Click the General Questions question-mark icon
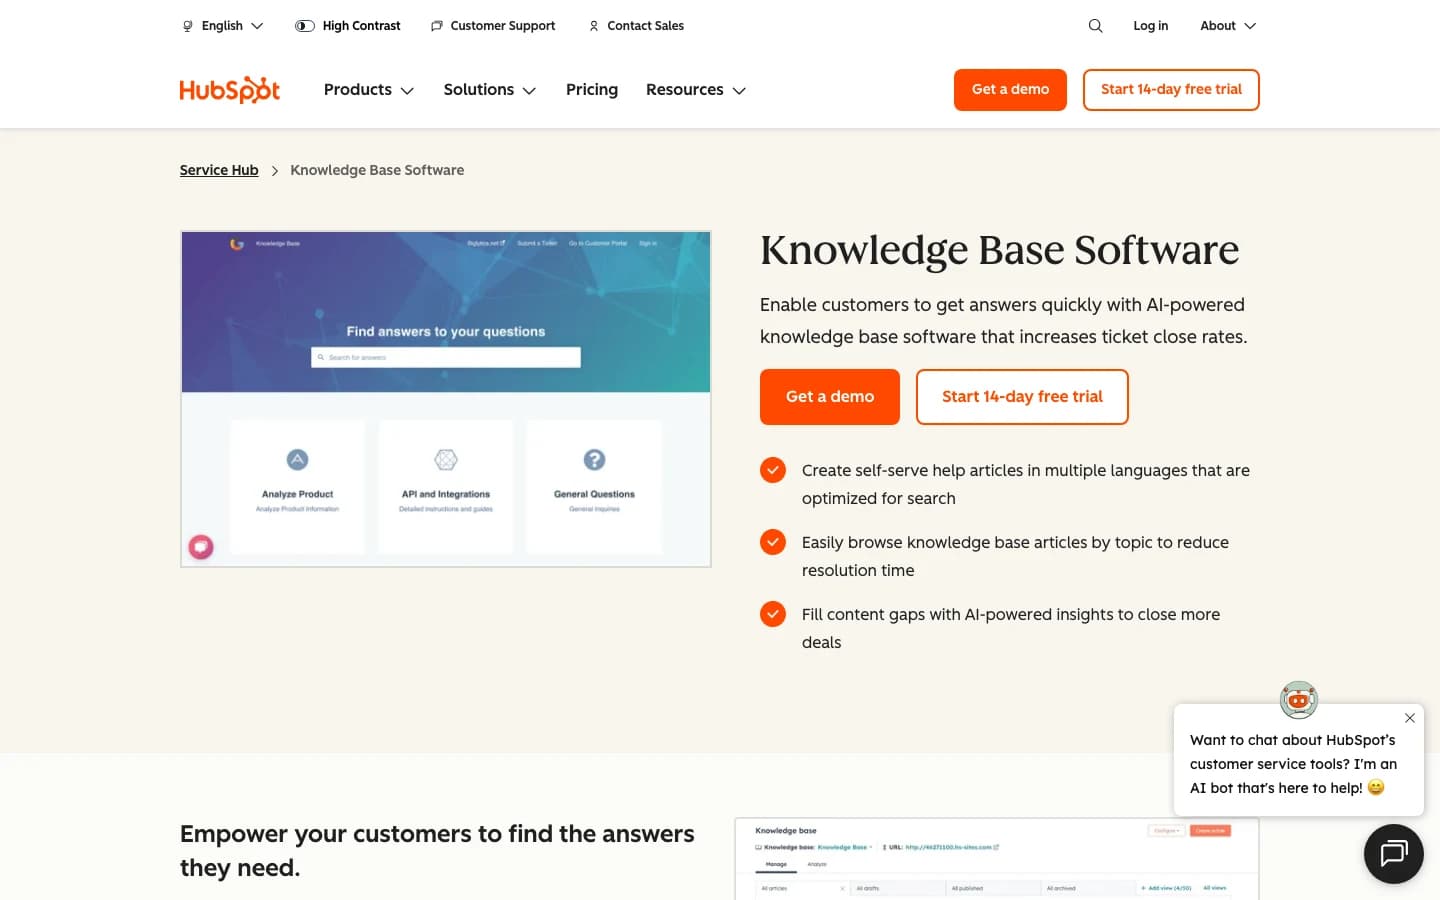The width and height of the screenshot is (1440, 900). 594,460
